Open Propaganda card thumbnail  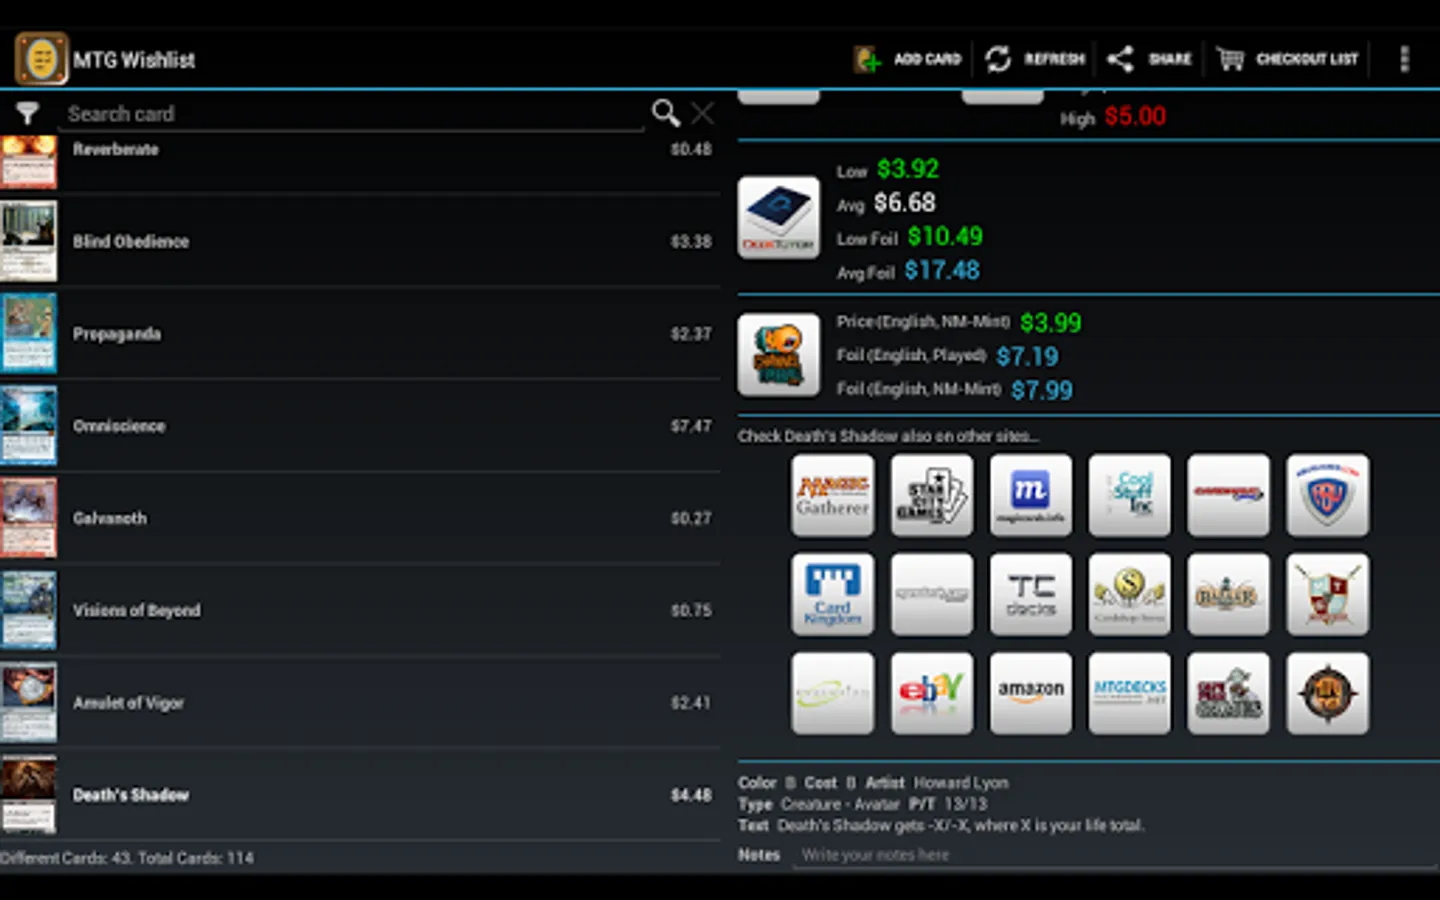pos(28,333)
